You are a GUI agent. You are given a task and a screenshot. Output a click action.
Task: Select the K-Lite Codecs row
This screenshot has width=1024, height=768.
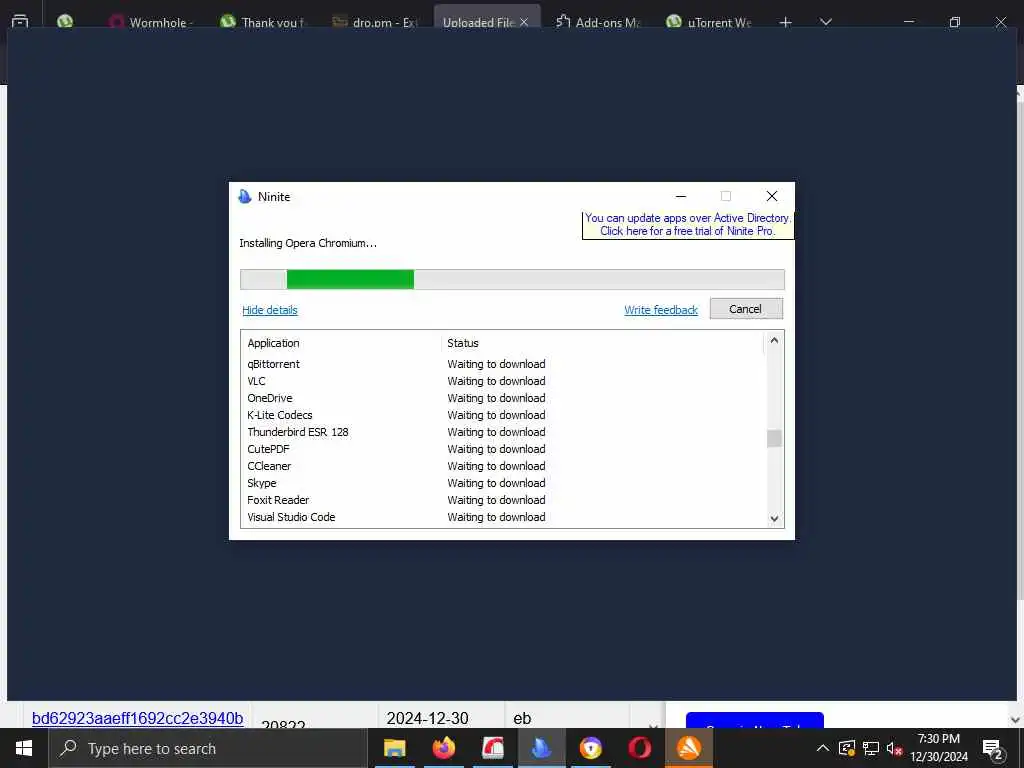(x=503, y=415)
